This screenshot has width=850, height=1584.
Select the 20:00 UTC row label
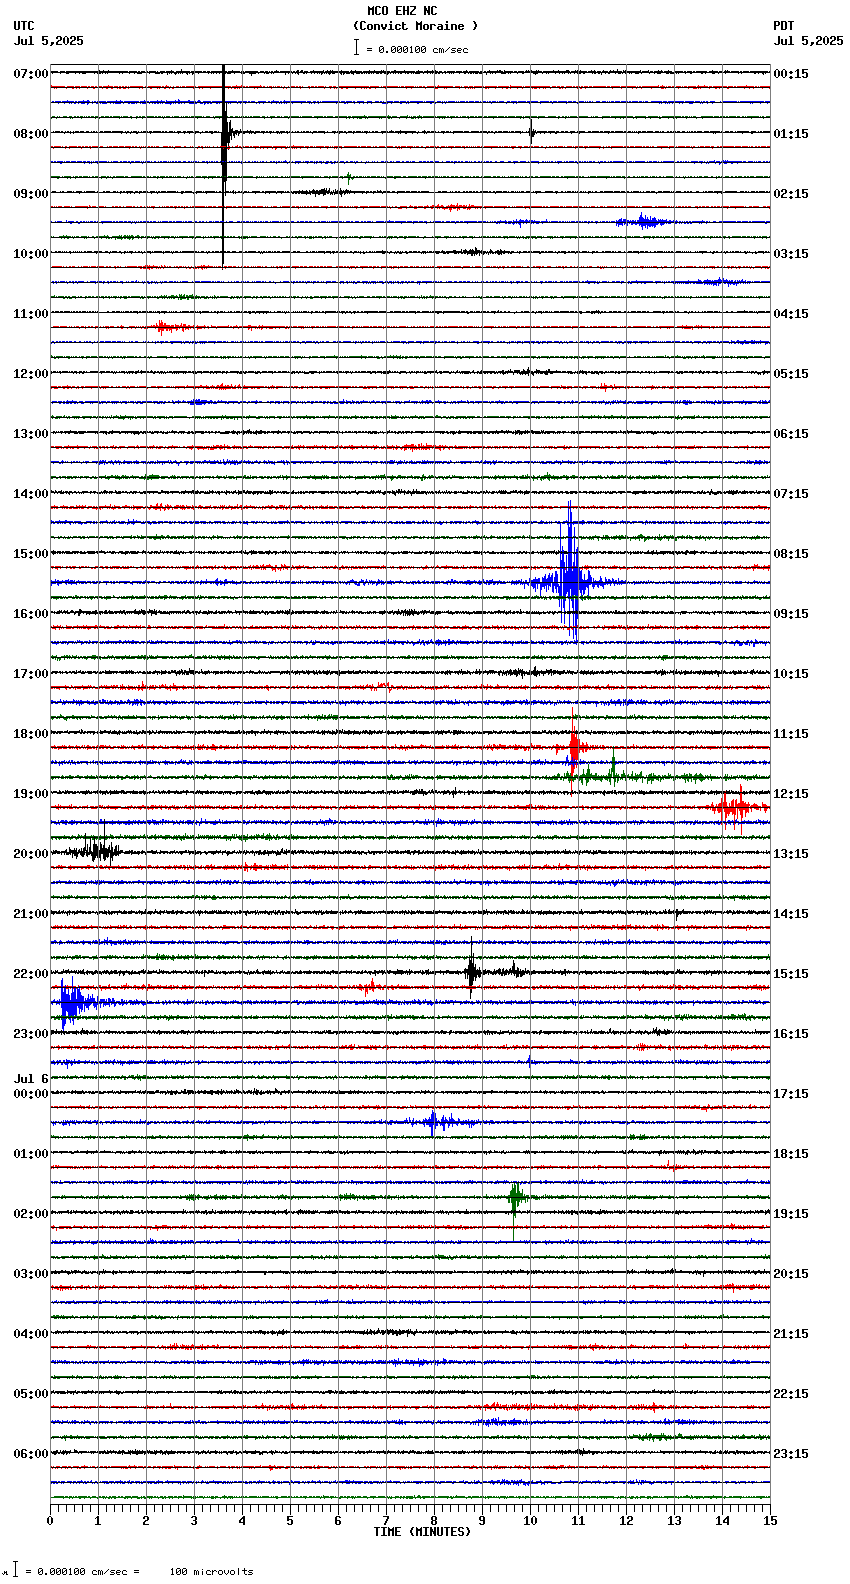click(31, 854)
